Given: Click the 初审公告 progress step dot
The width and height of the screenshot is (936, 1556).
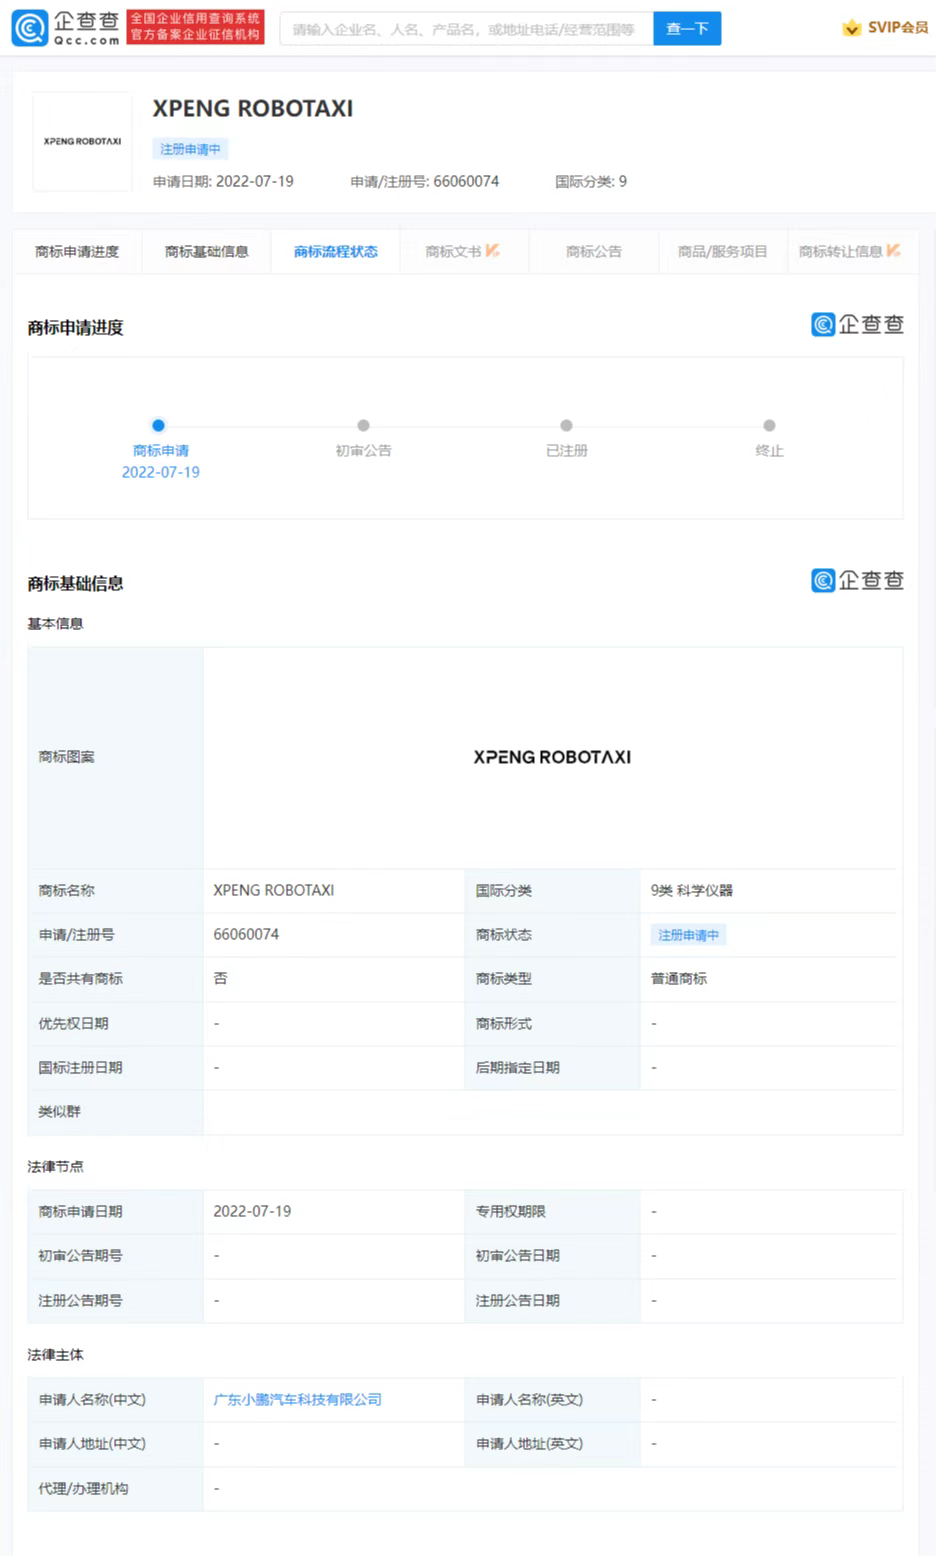Looking at the screenshot, I should point(363,425).
